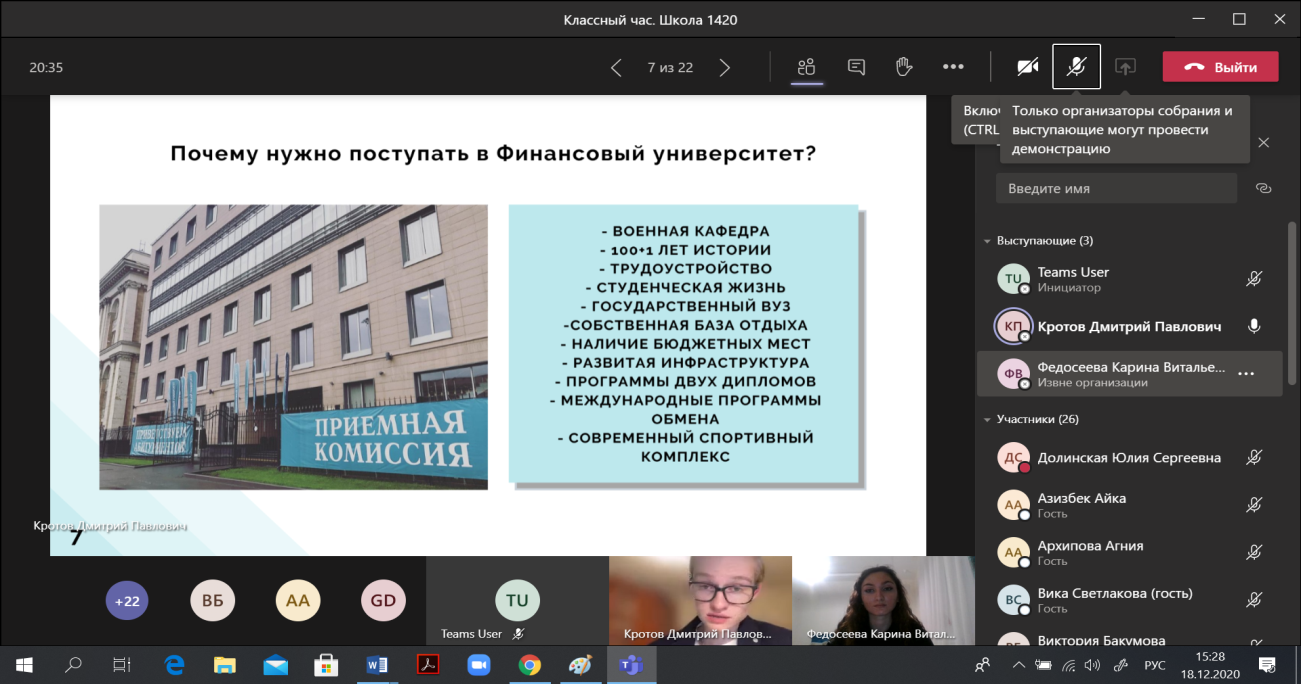Open the +22 more participants bubble
1301x684 pixels.
[x=127, y=601]
